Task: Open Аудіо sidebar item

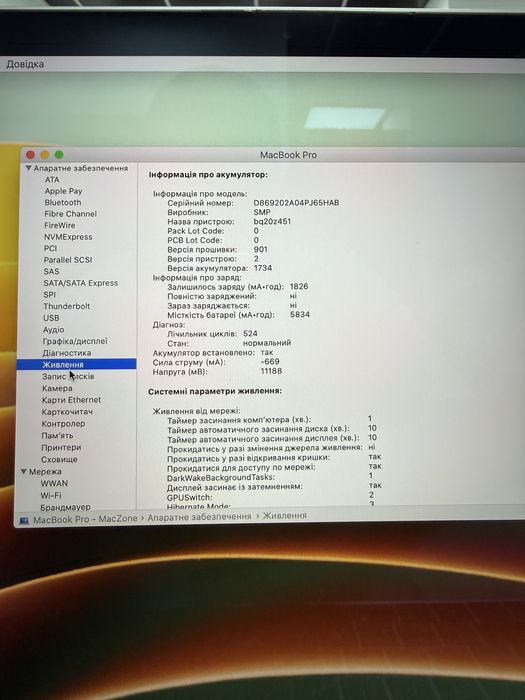Action: click(54, 329)
